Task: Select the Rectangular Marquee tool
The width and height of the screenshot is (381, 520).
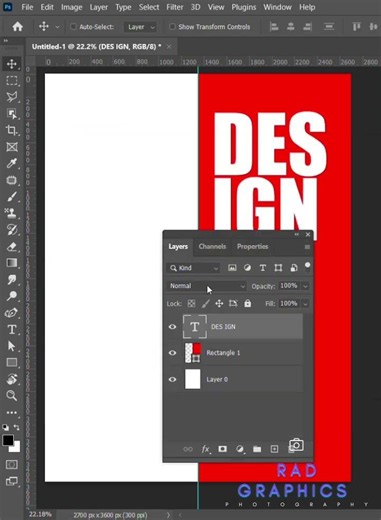Action: pyautogui.click(x=12, y=80)
